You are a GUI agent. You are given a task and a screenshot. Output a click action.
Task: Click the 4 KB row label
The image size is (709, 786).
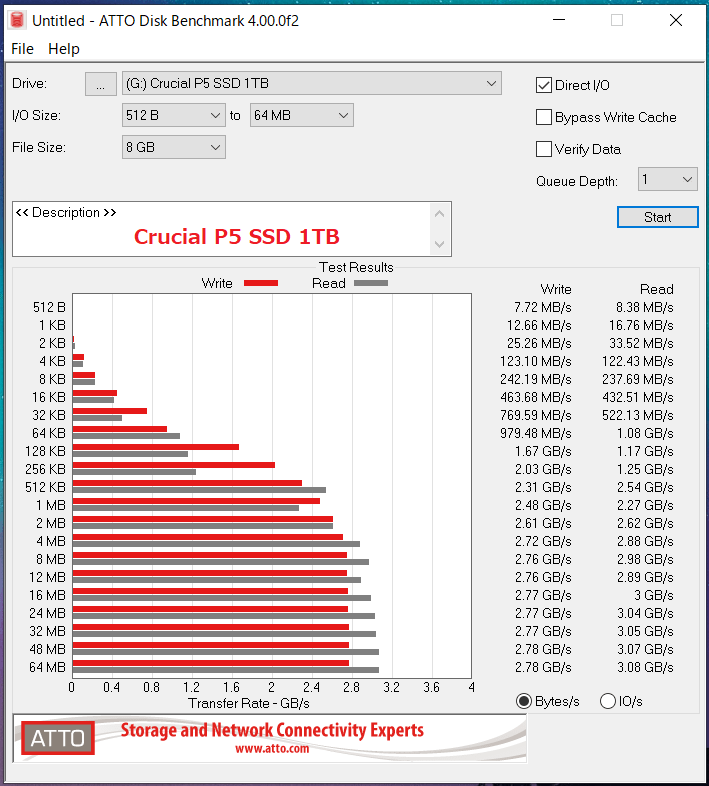click(53, 361)
